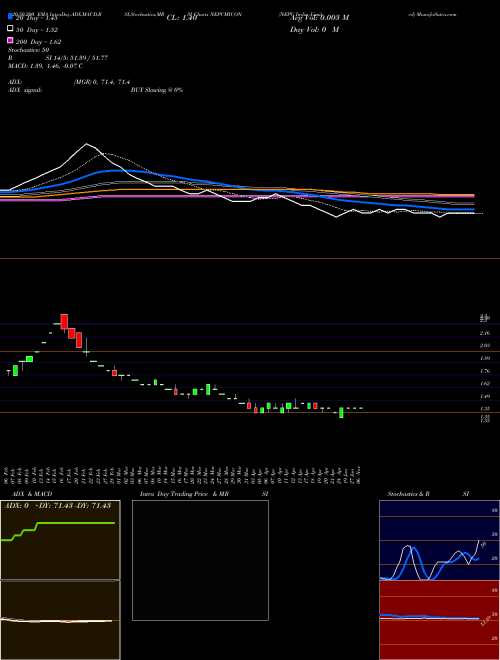The height and width of the screenshot is (660, 500).
Task: Click the 'Stochastics: 59' indicator line
Action: 28,50
